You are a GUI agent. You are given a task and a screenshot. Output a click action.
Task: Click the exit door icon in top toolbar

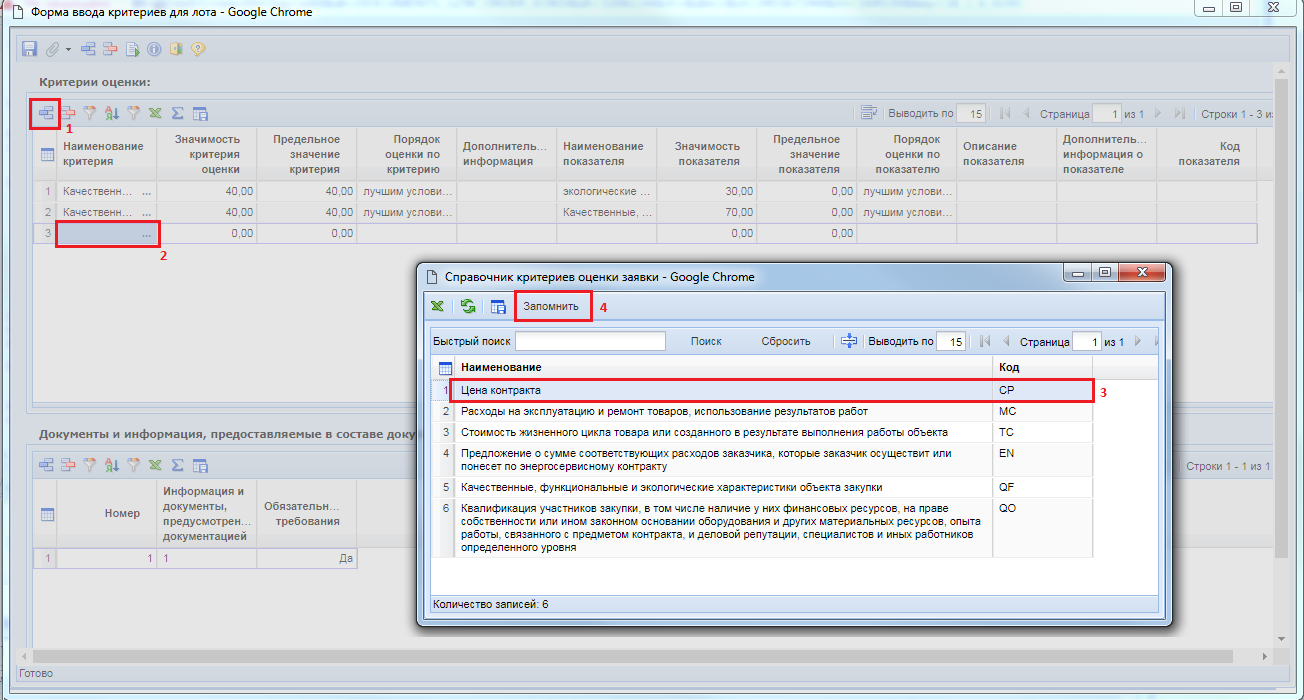[176, 48]
